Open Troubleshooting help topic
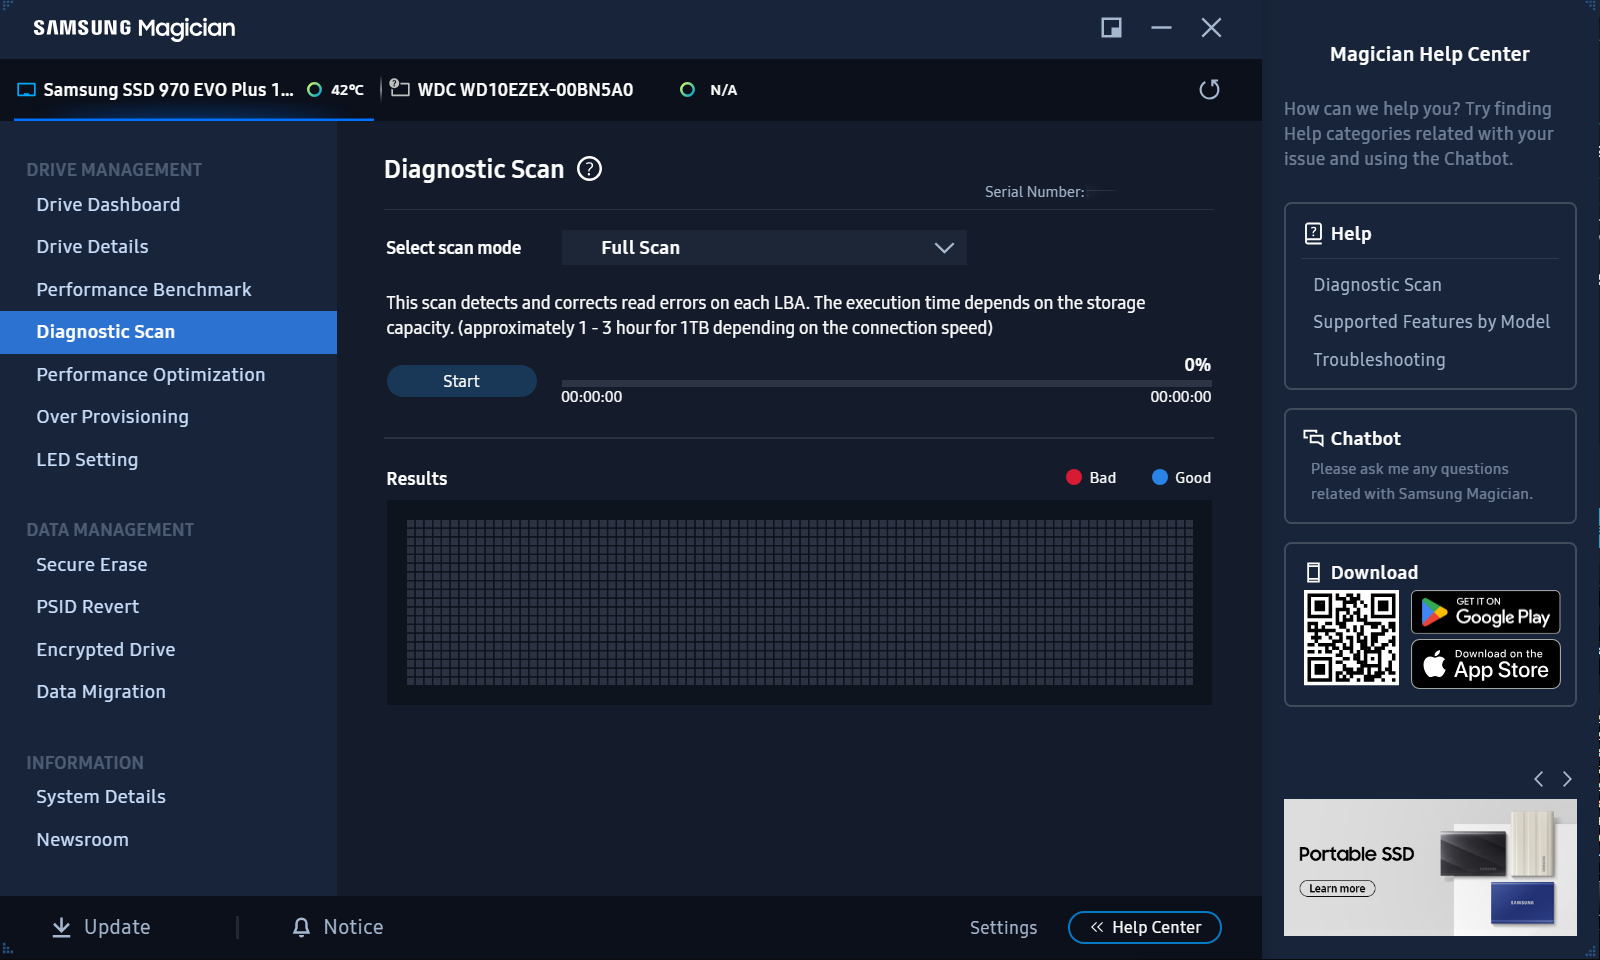 pos(1379,360)
